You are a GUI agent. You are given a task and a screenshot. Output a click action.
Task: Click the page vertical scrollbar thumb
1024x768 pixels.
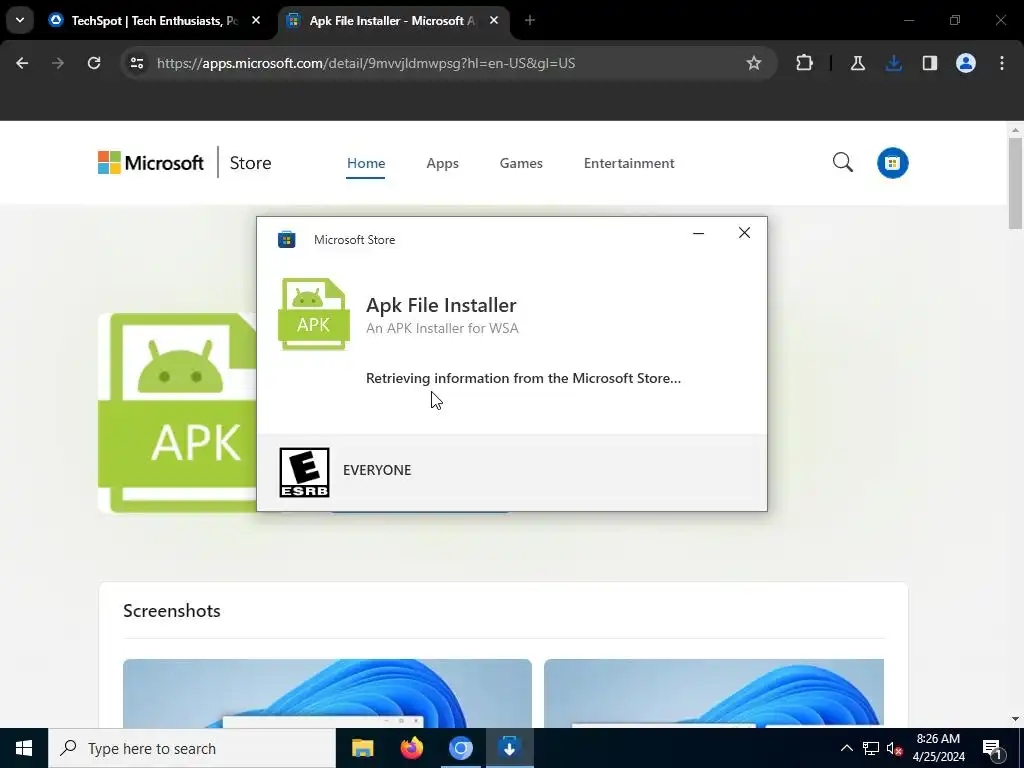pos(1015,184)
